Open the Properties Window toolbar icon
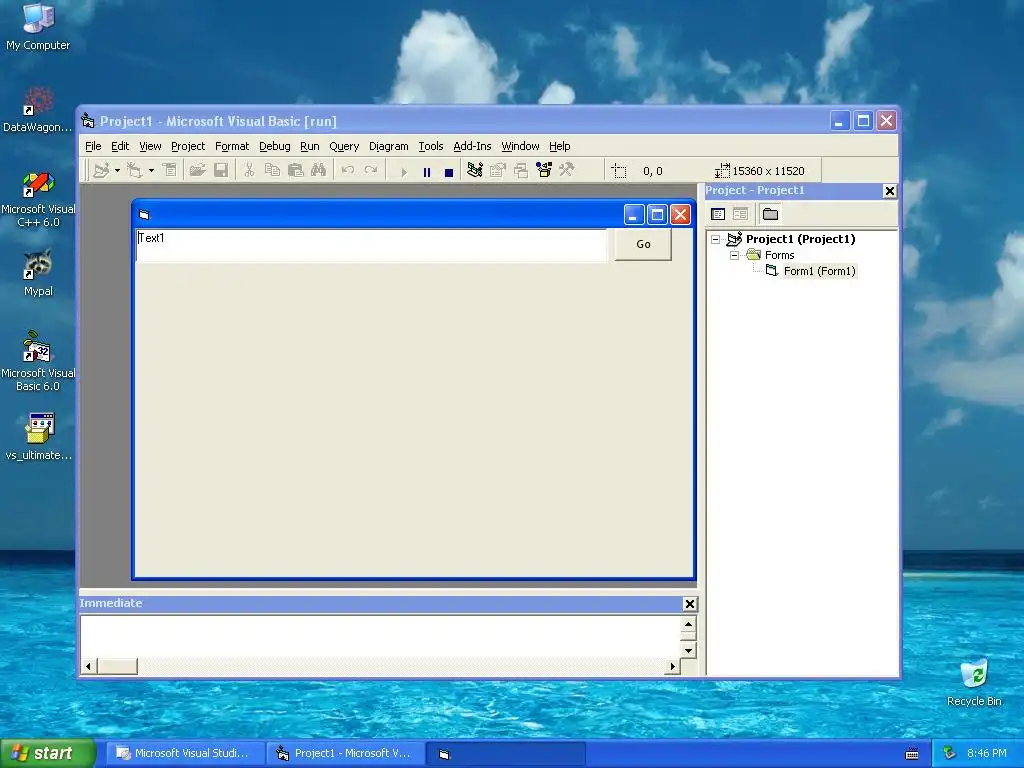Screen dimensions: 1024x768 coord(498,171)
